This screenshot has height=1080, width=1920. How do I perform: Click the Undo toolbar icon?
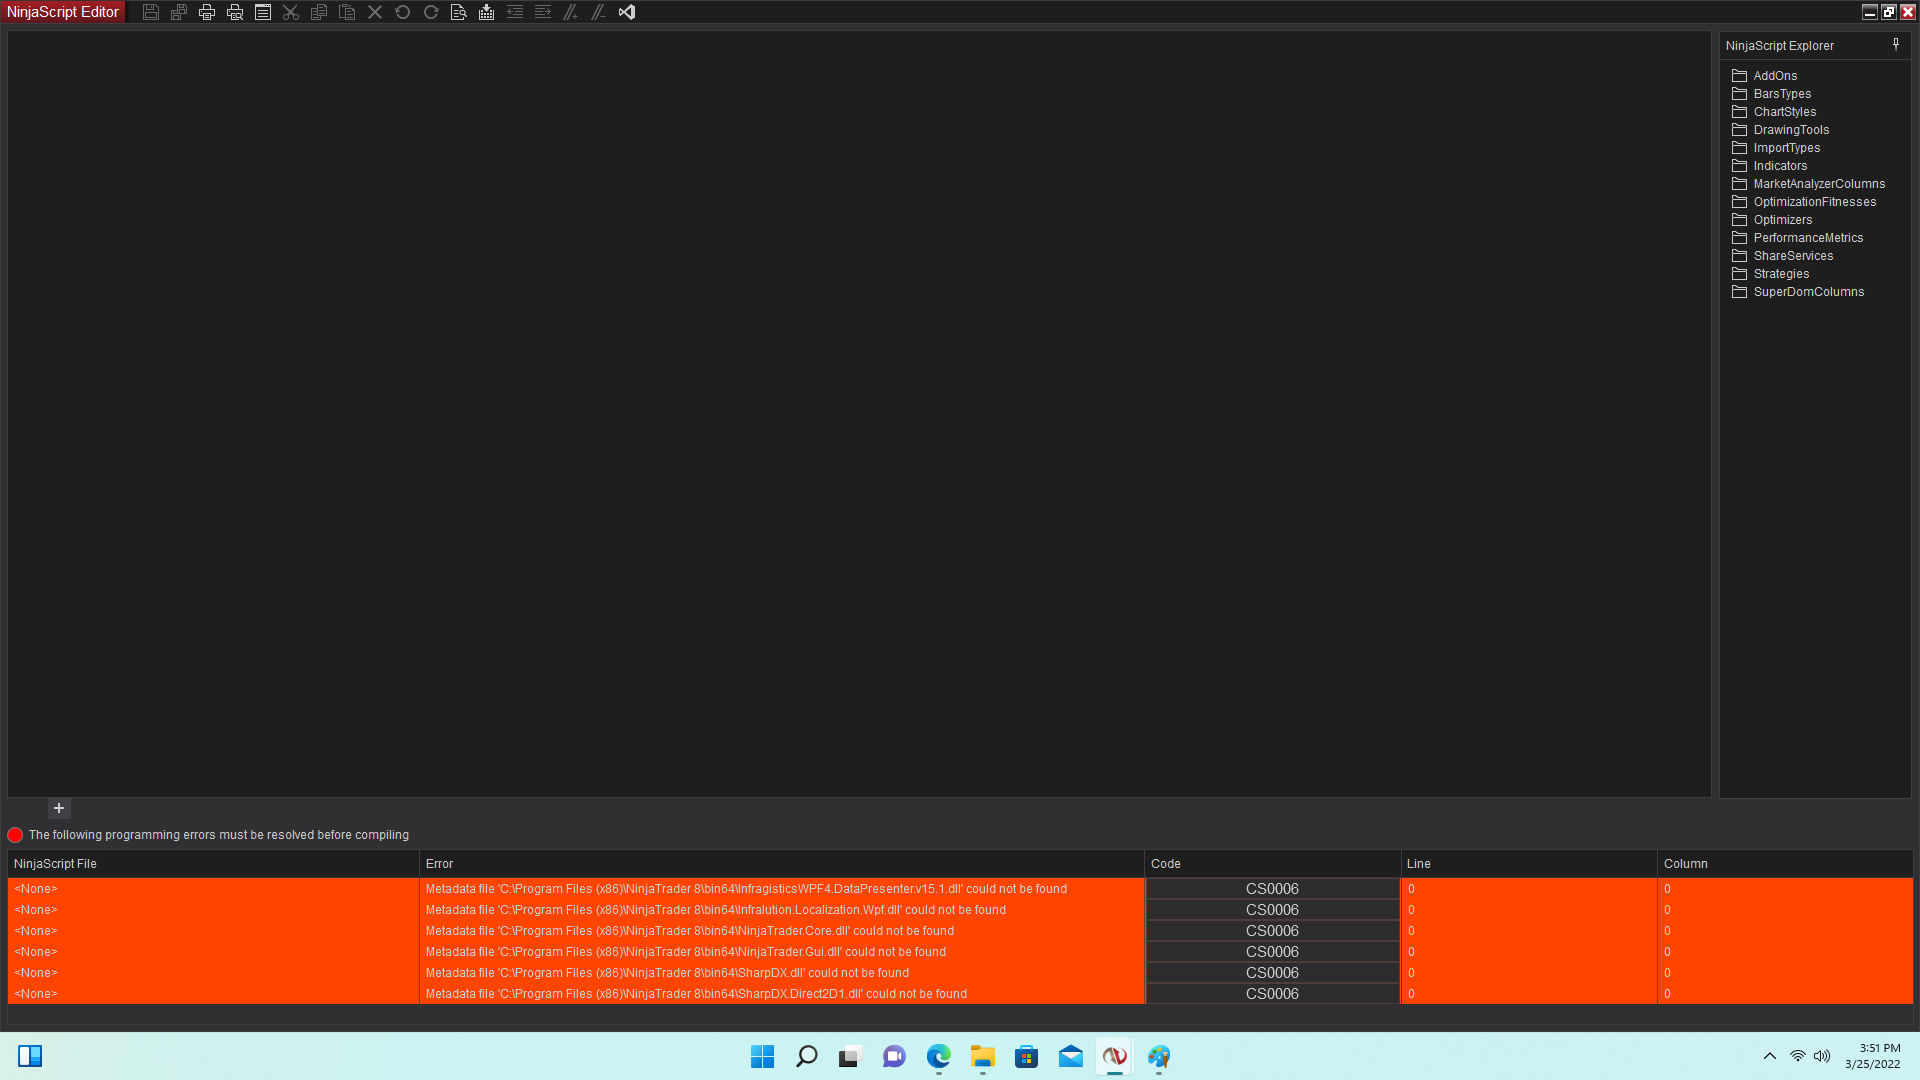coord(403,12)
